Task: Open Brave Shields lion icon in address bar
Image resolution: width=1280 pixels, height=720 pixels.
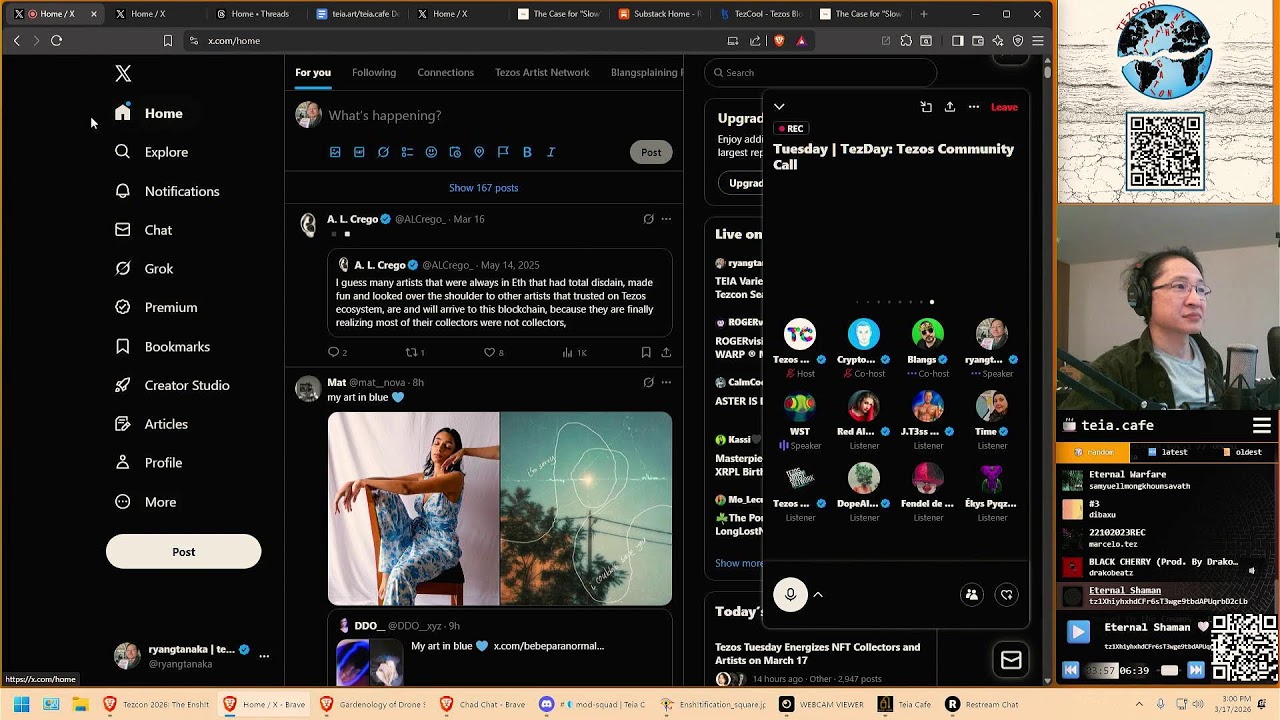Action: tap(779, 41)
